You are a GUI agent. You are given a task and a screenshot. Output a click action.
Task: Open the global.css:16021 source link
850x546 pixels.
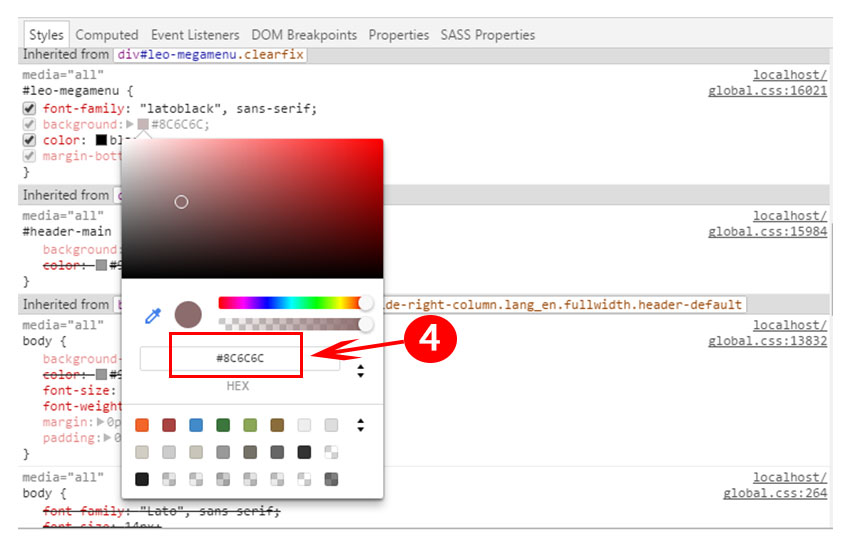coord(767,91)
